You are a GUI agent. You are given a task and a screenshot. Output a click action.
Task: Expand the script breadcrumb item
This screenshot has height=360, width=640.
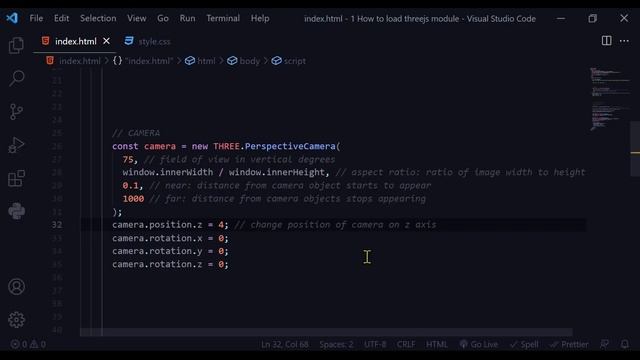pyautogui.click(x=289, y=61)
